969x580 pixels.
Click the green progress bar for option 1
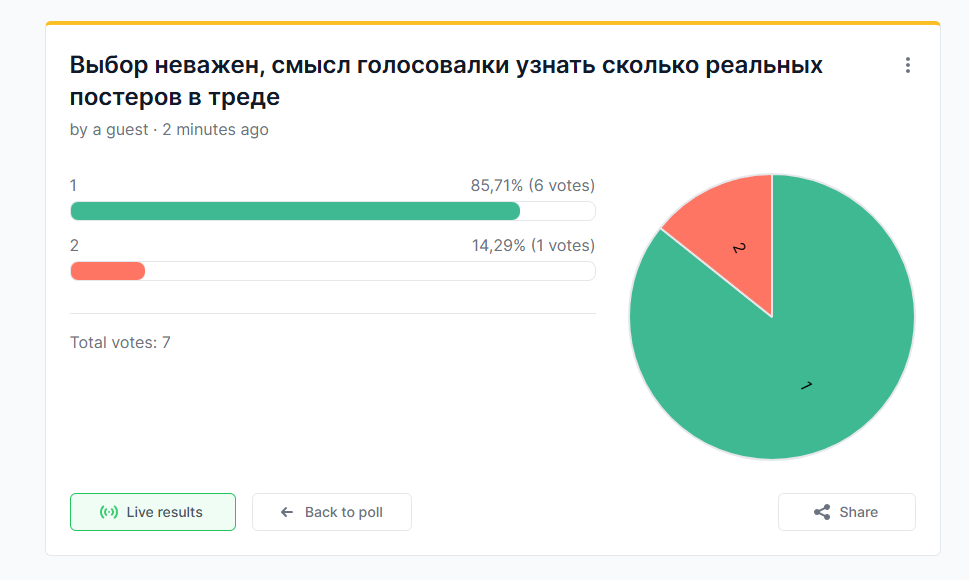tap(295, 211)
